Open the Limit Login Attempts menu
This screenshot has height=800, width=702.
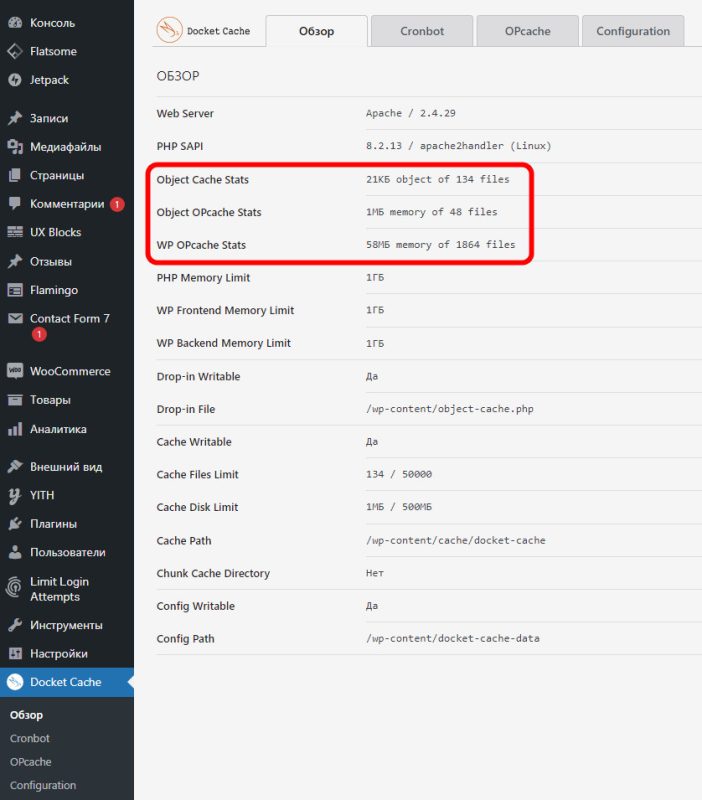(59, 589)
